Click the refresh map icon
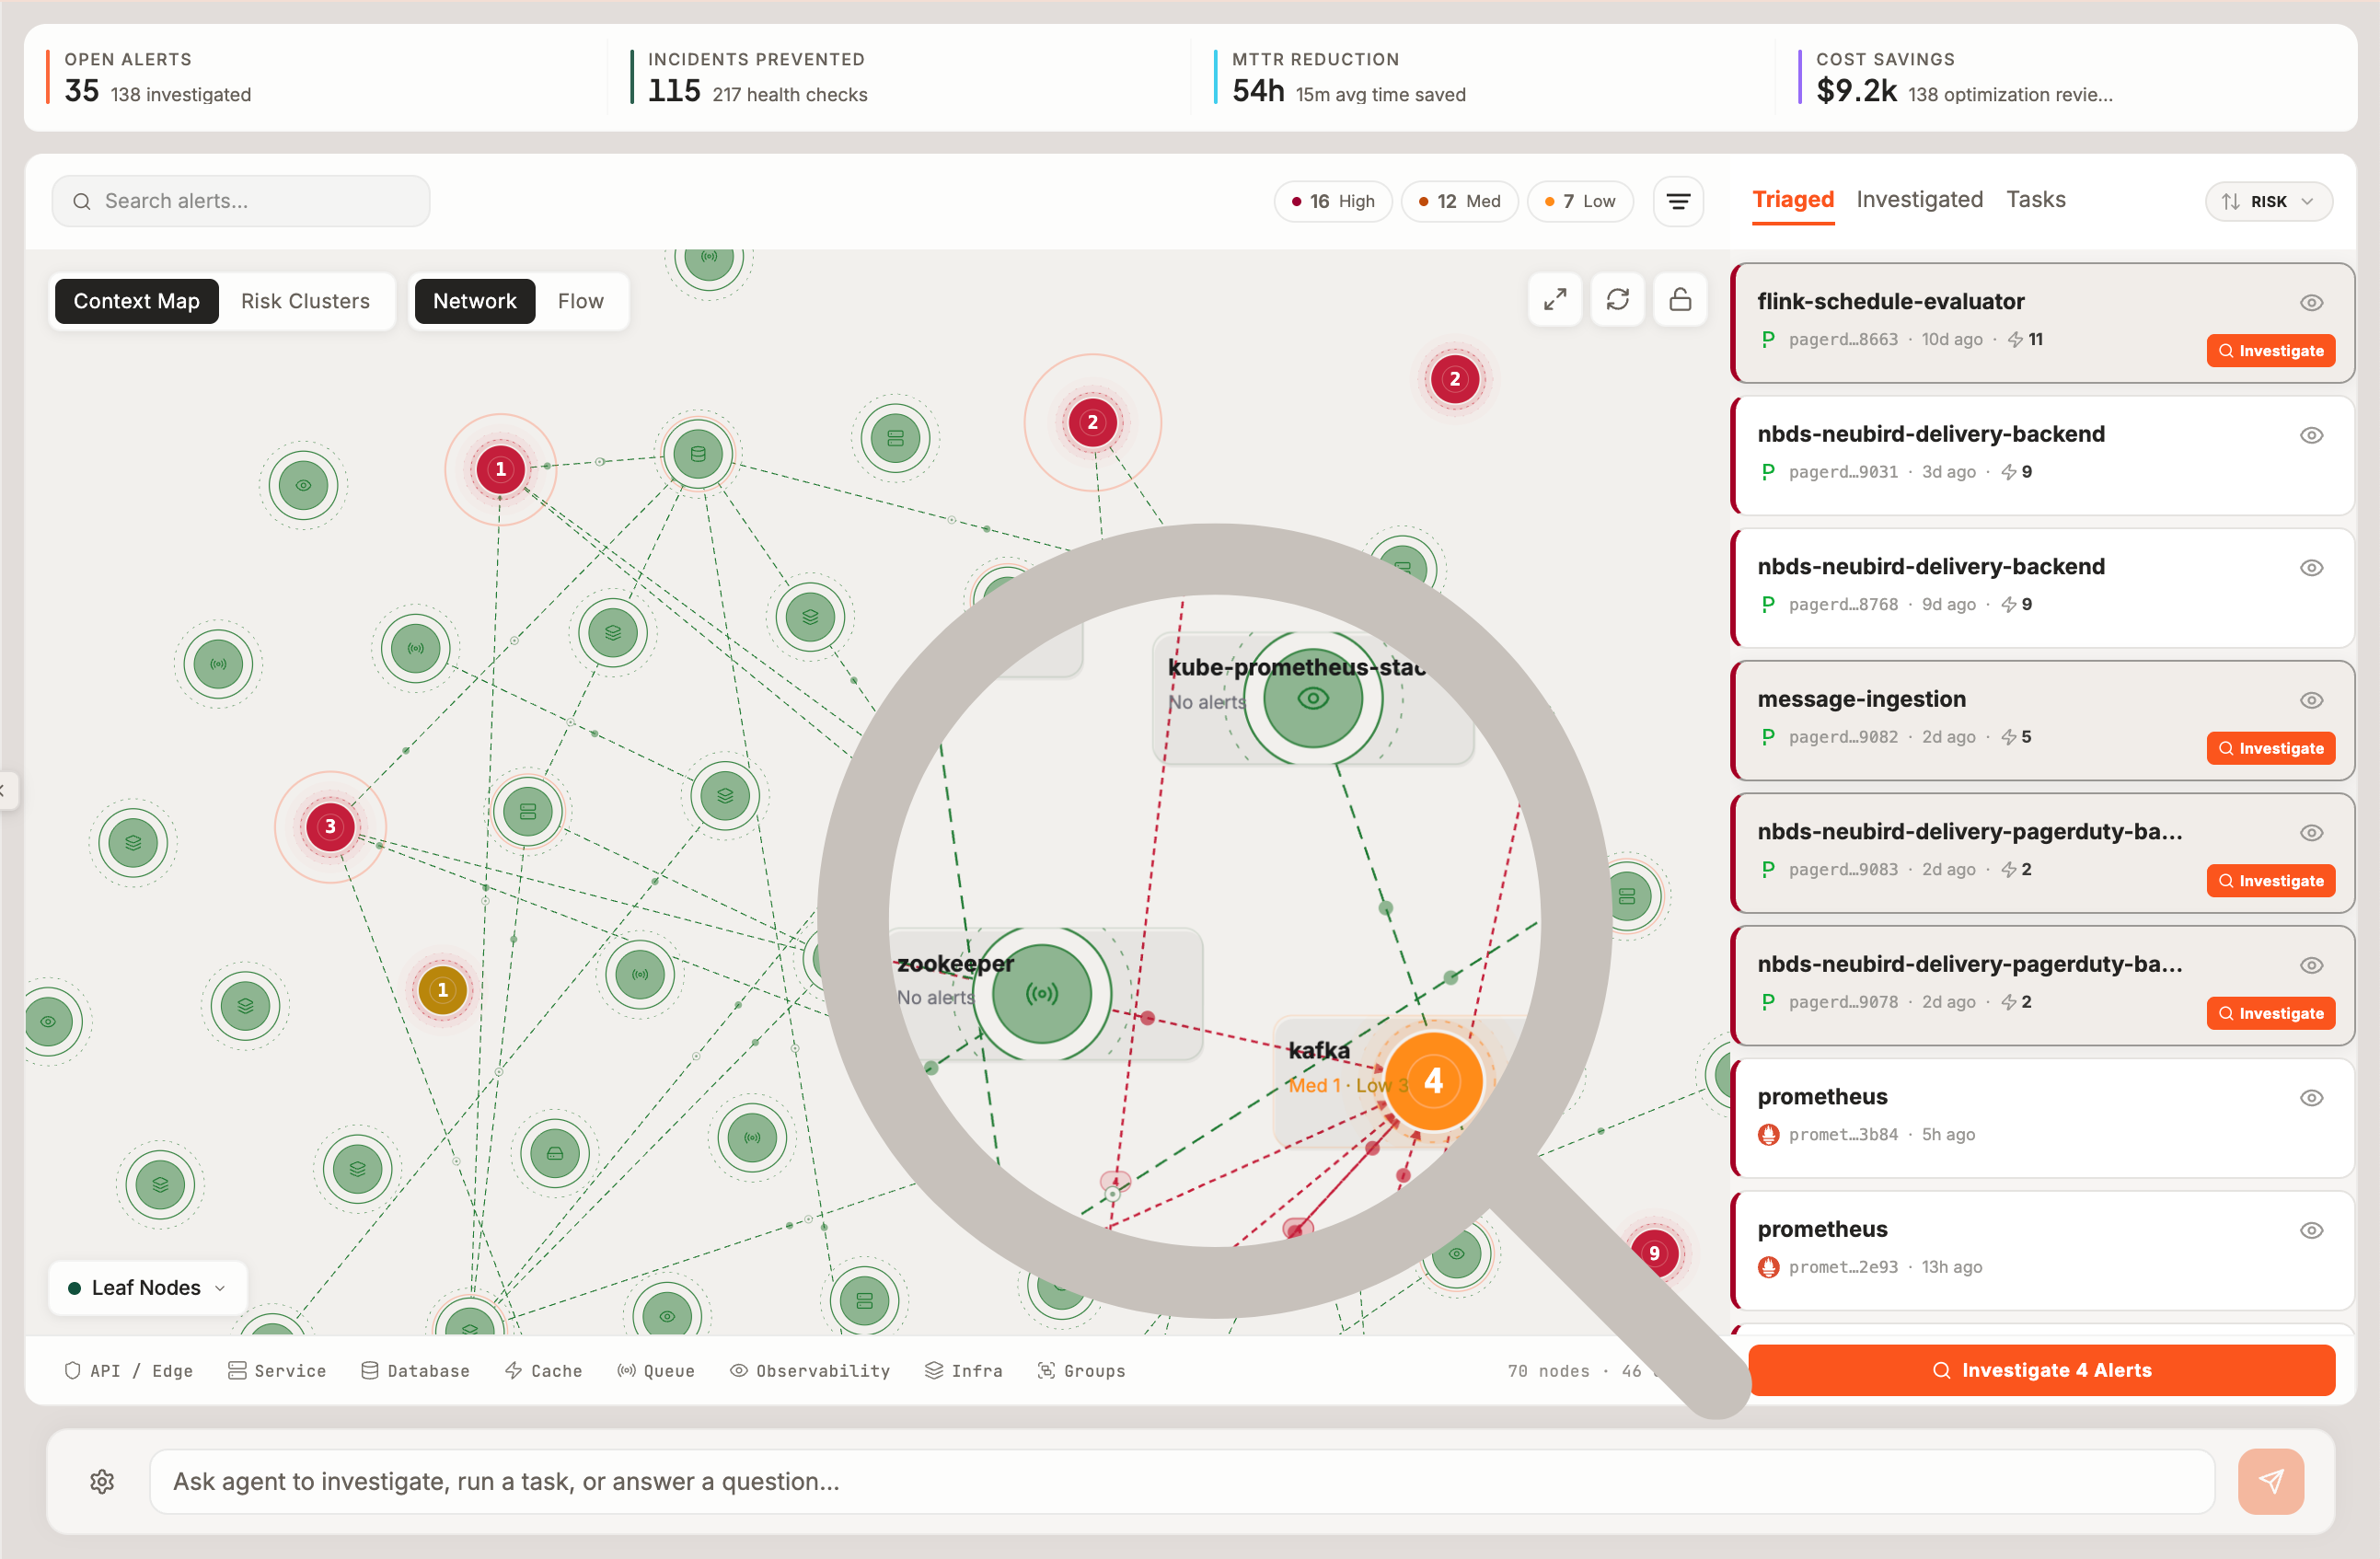Image resolution: width=2380 pixels, height=1559 pixels. pos(1617,299)
